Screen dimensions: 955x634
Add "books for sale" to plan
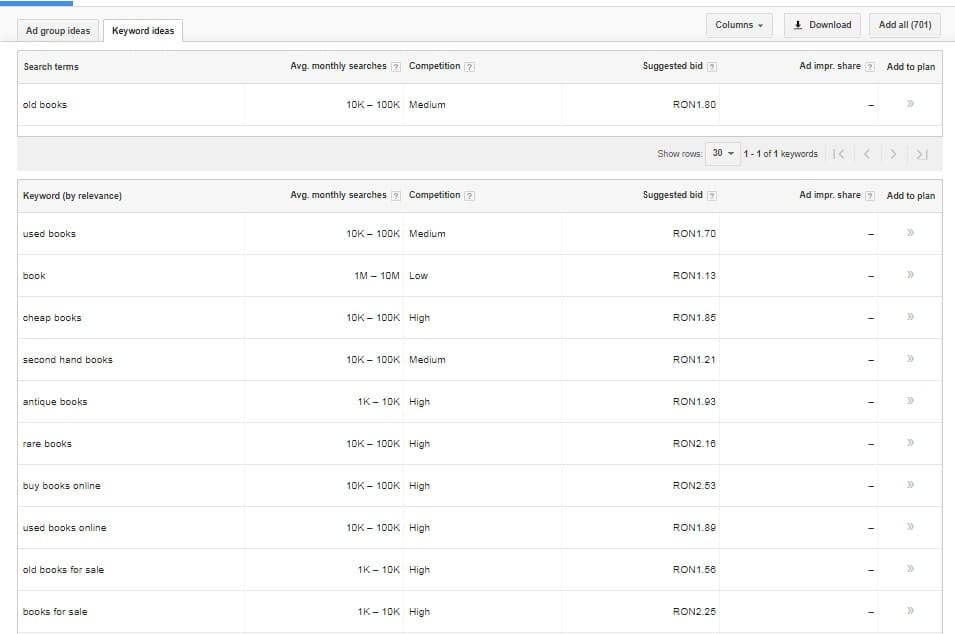pyautogui.click(x=910, y=611)
